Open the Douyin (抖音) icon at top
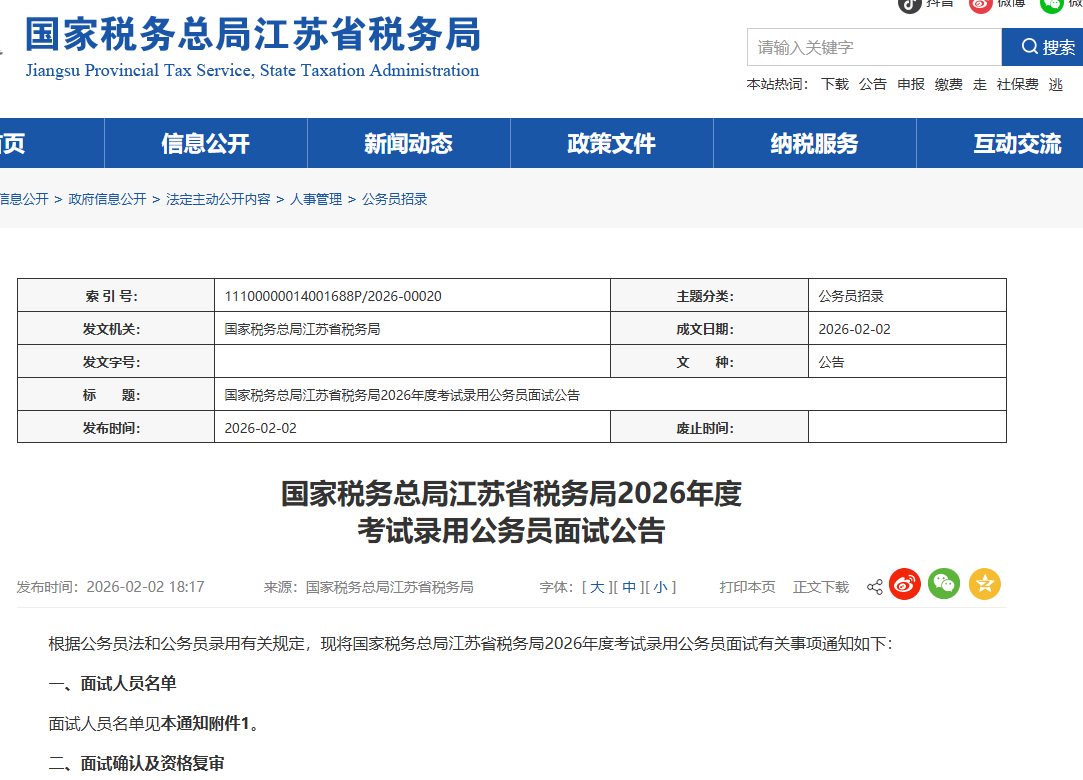Image resolution: width=1083 pixels, height=780 pixels. 909,4
